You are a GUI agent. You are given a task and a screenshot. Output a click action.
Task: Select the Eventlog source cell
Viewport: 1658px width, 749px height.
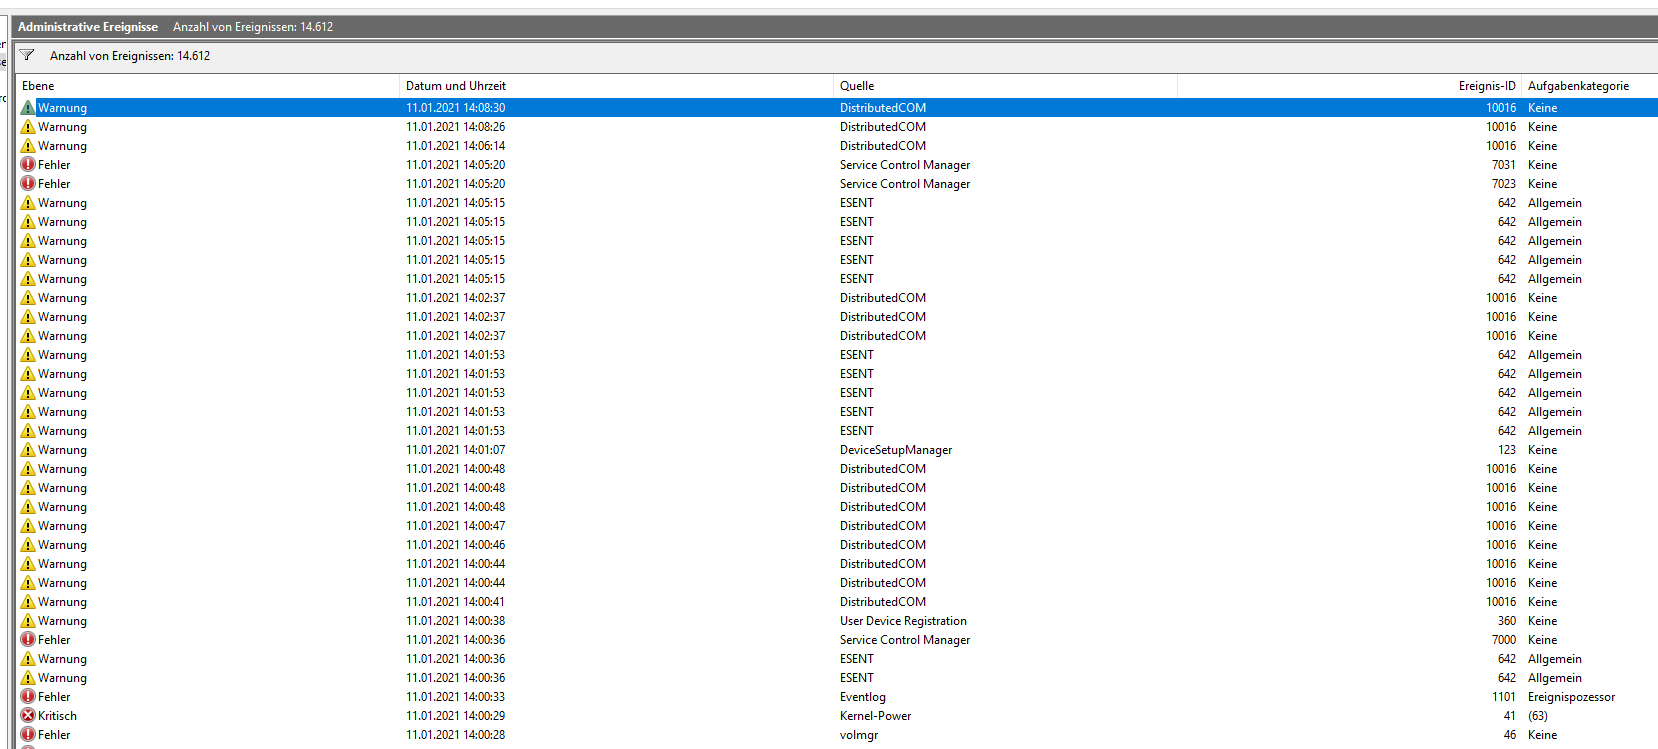coord(863,696)
